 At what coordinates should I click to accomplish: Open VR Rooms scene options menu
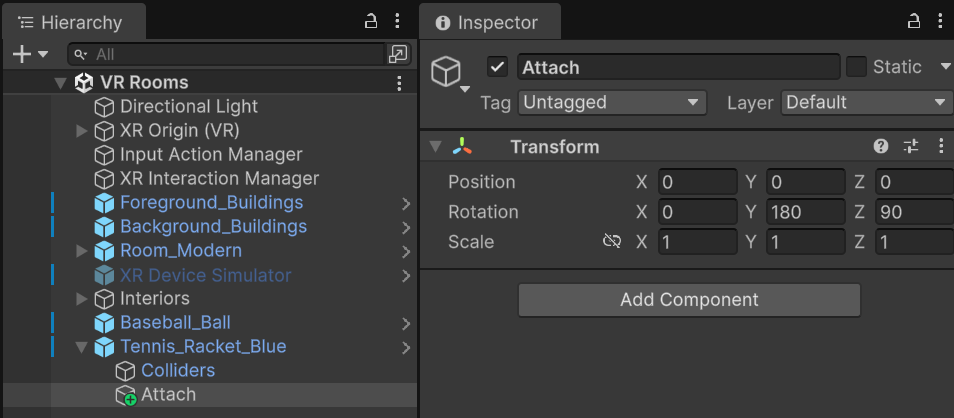(x=400, y=83)
